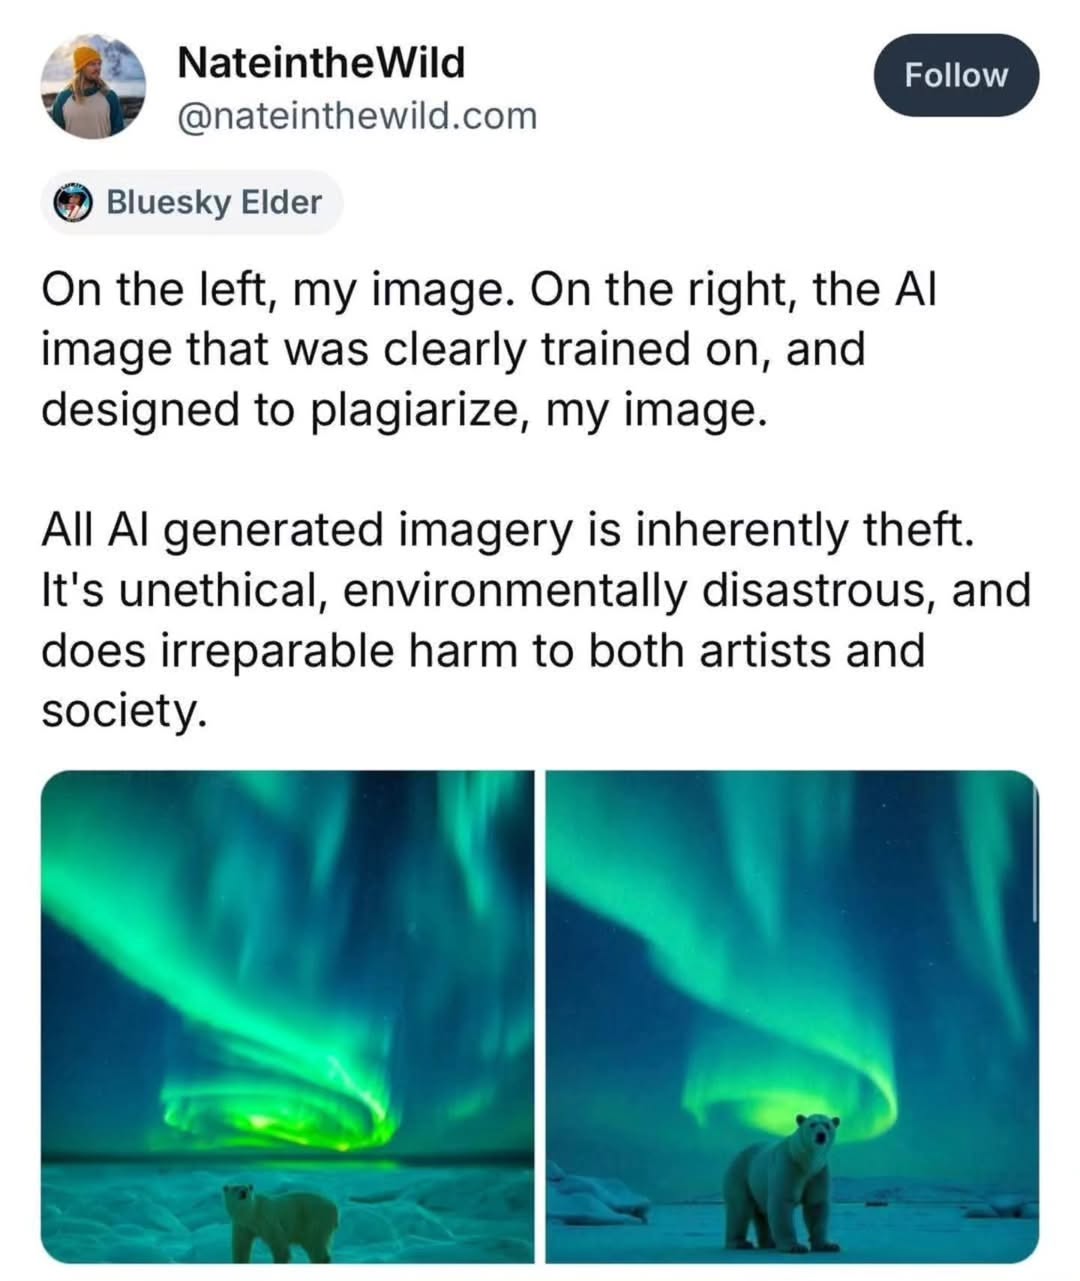Click the small Bluesky Elder badge icon
The height and width of the screenshot is (1281, 1080).
[74, 203]
